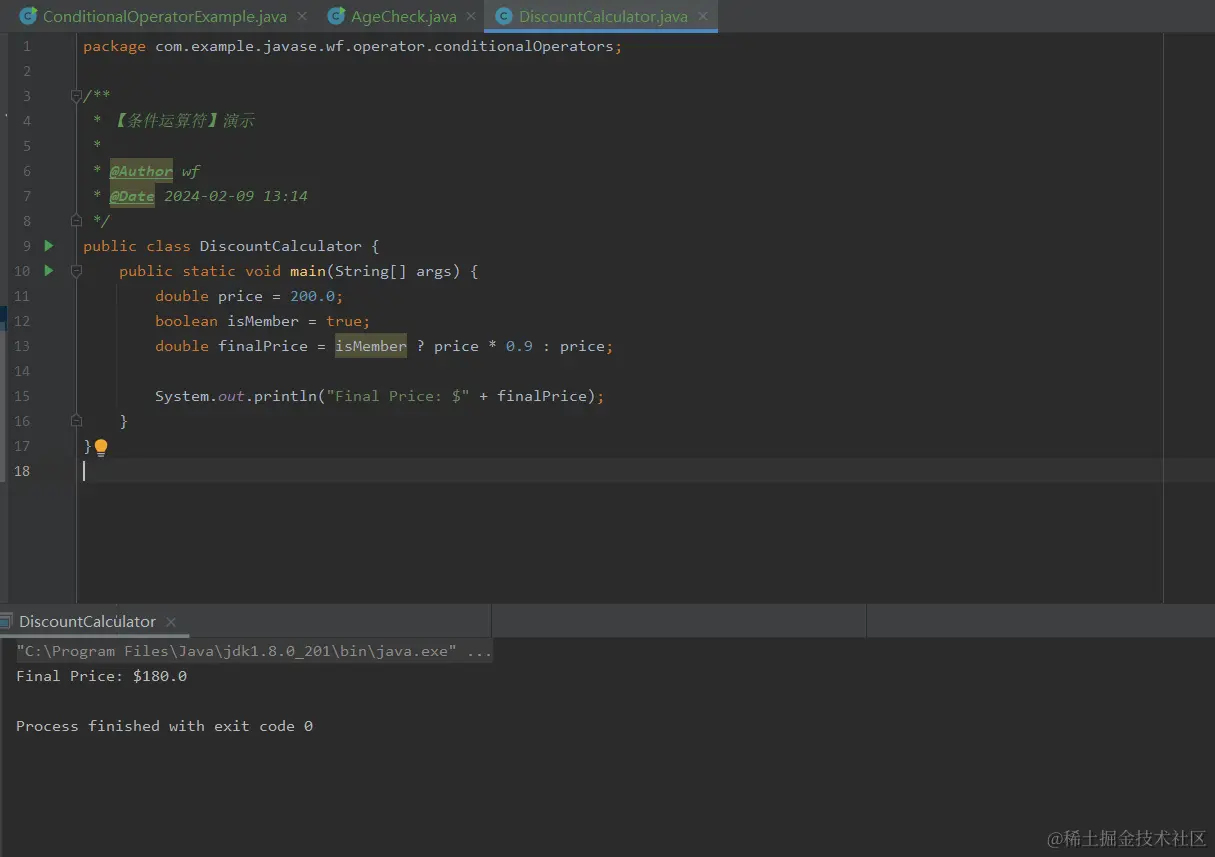Close the DiscountCalculator.java editor tab
This screenshot has height=857, width=1215.
[703, 16]
